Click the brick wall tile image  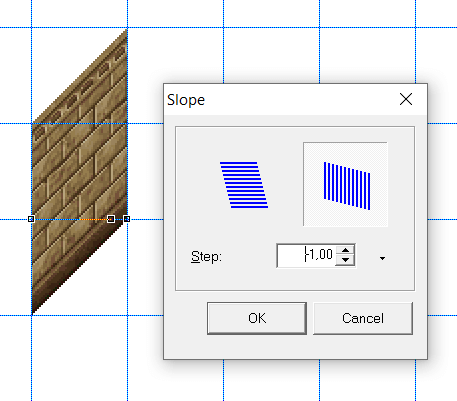point(79,172)
